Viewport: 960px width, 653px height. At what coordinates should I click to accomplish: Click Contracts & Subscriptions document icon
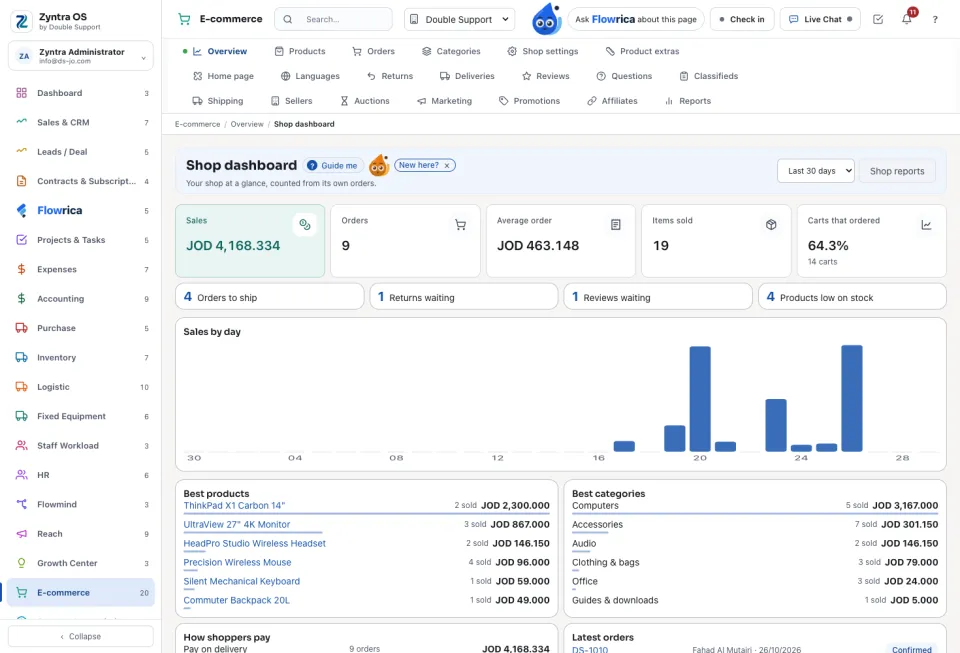[21, 181]
